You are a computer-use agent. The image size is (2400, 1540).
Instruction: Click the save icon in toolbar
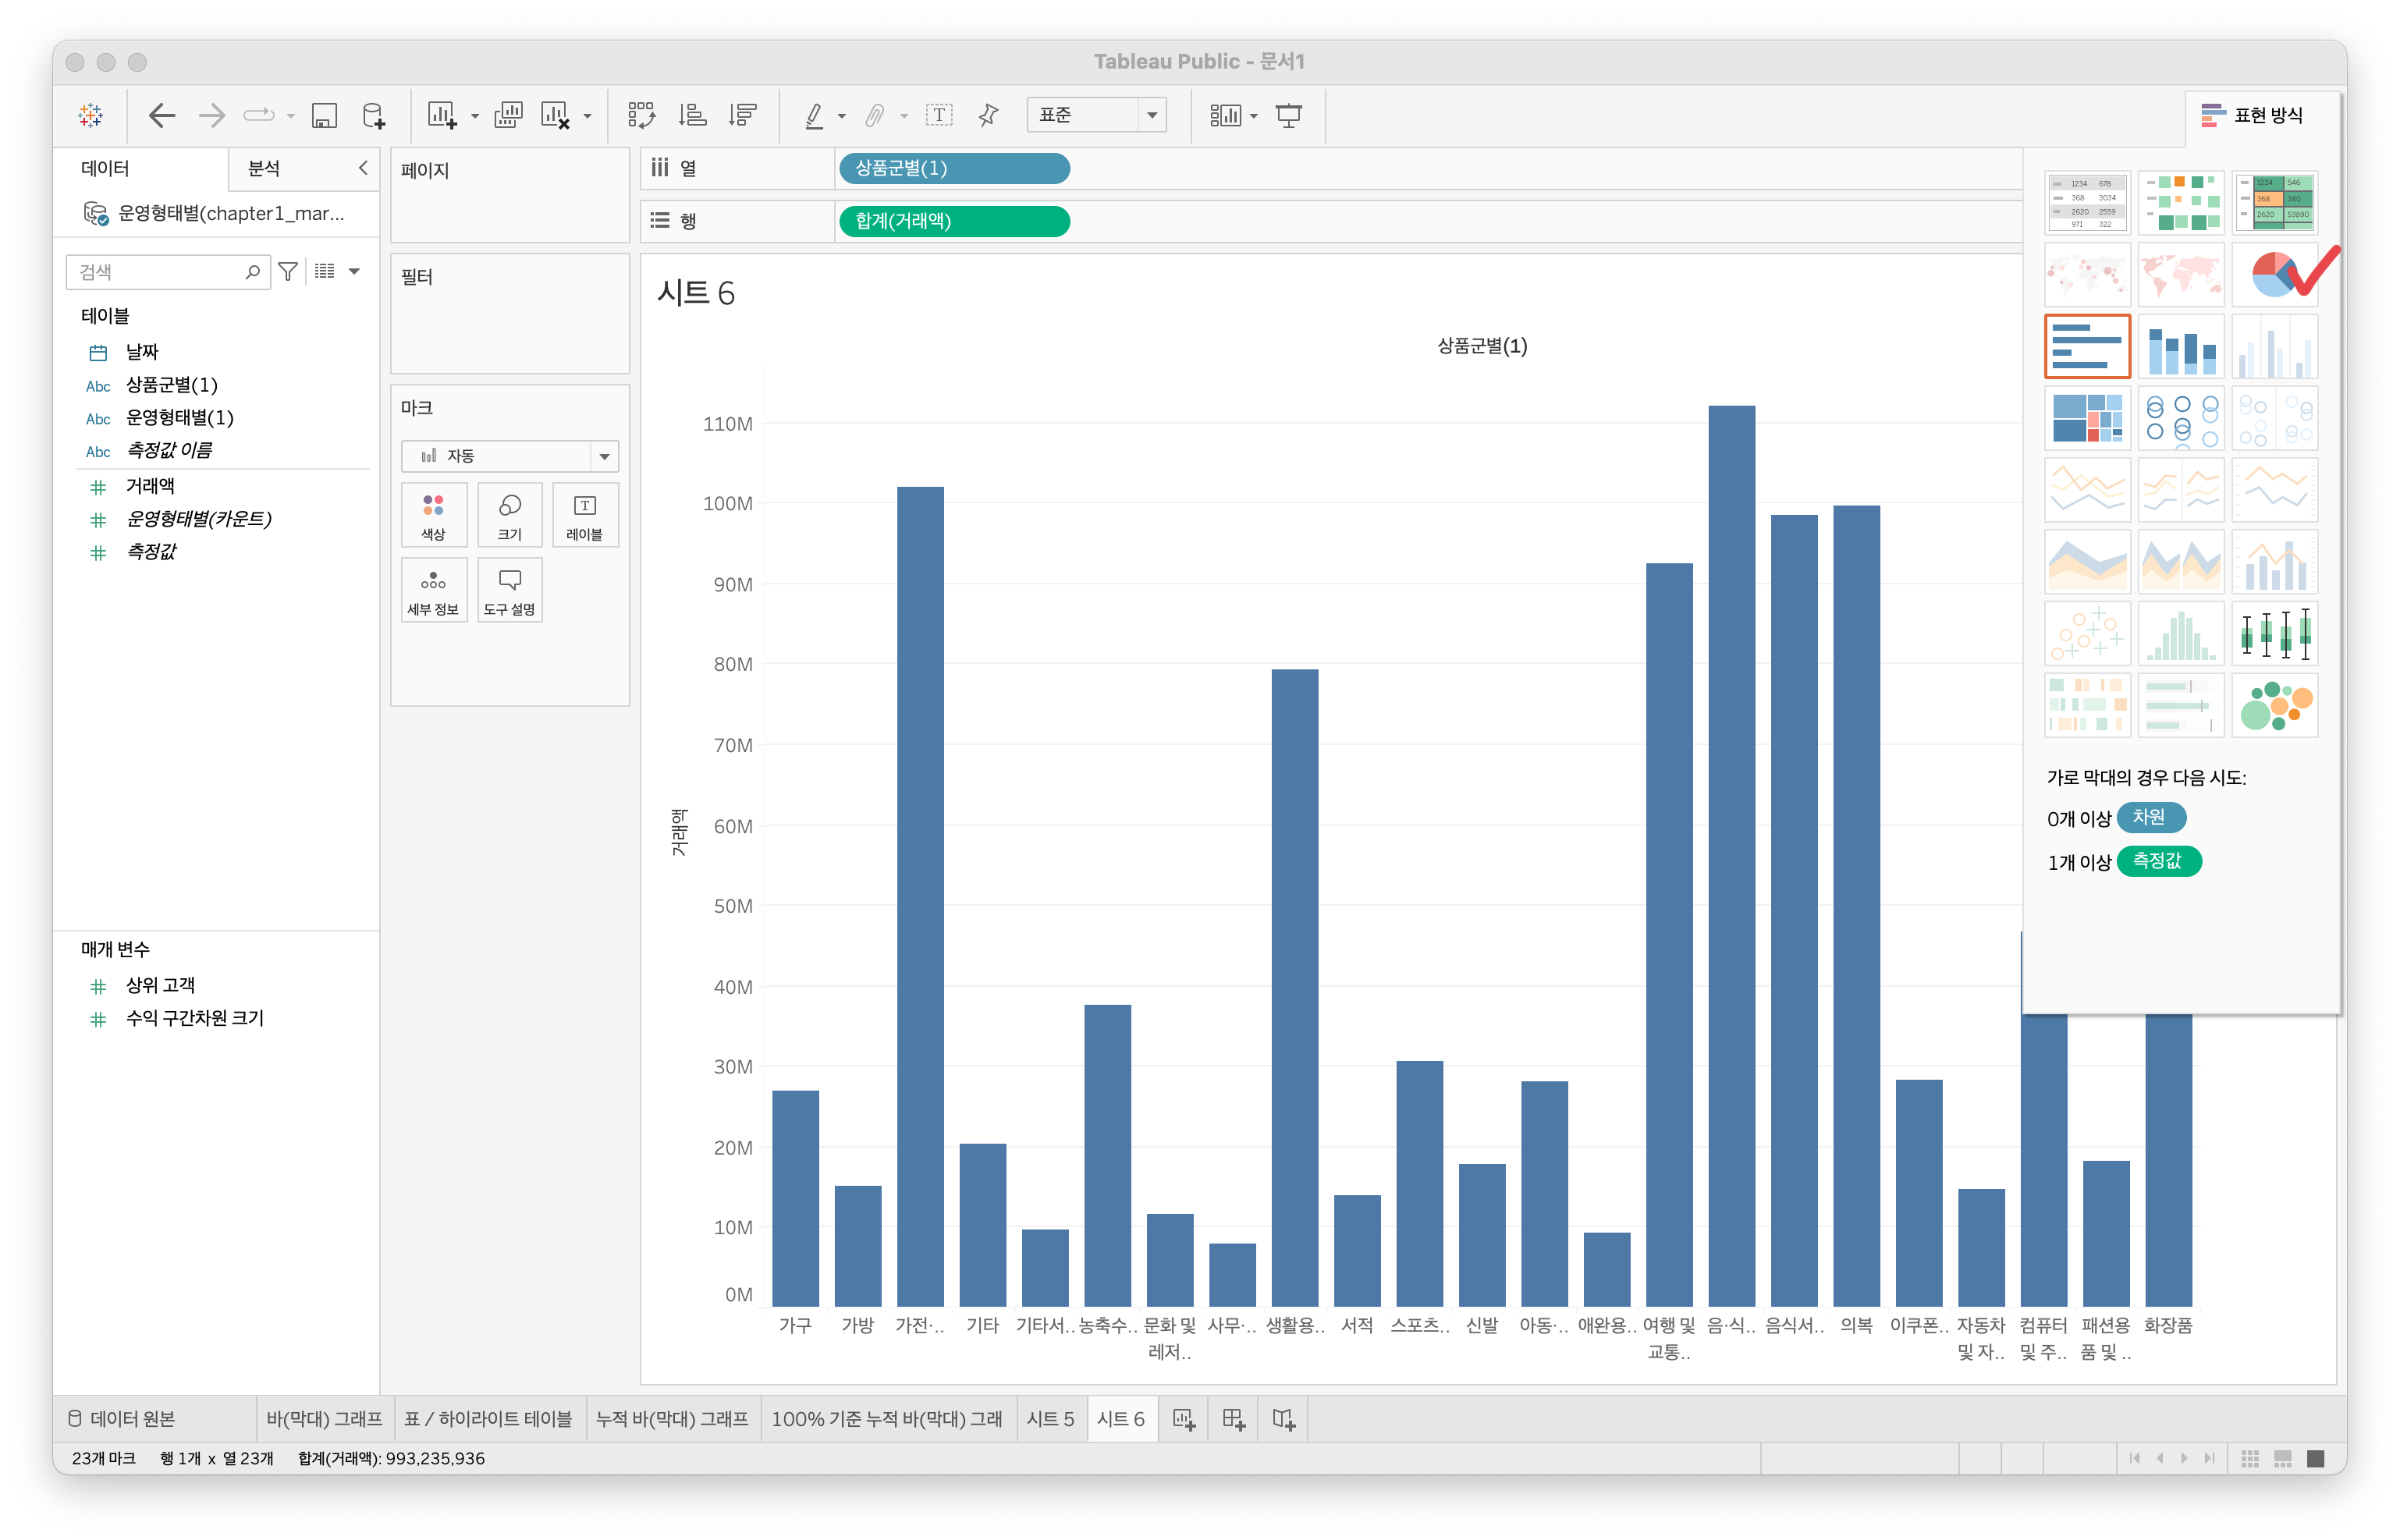pos(324,116)
